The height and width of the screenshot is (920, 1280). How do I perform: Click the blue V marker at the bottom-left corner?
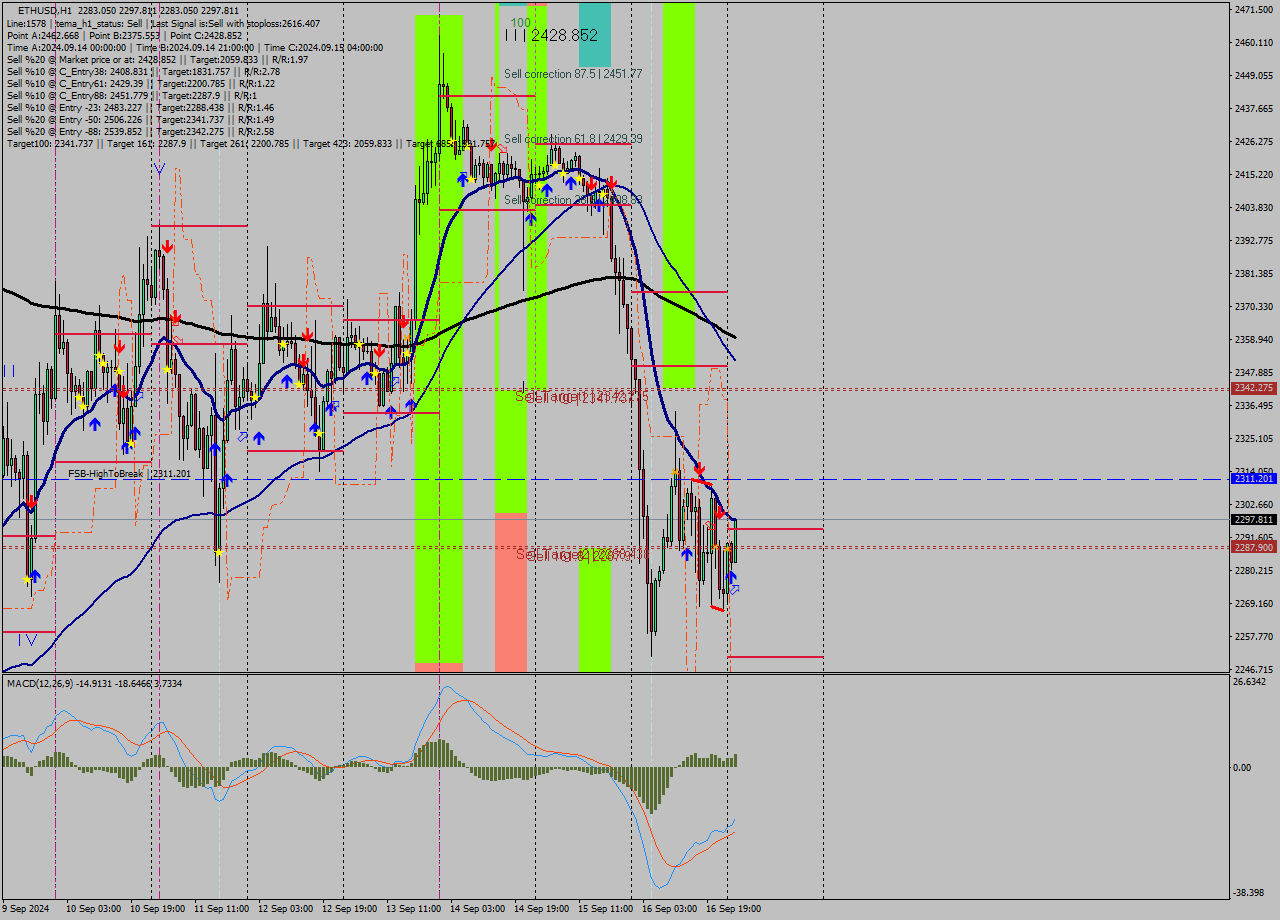(31, 638)
